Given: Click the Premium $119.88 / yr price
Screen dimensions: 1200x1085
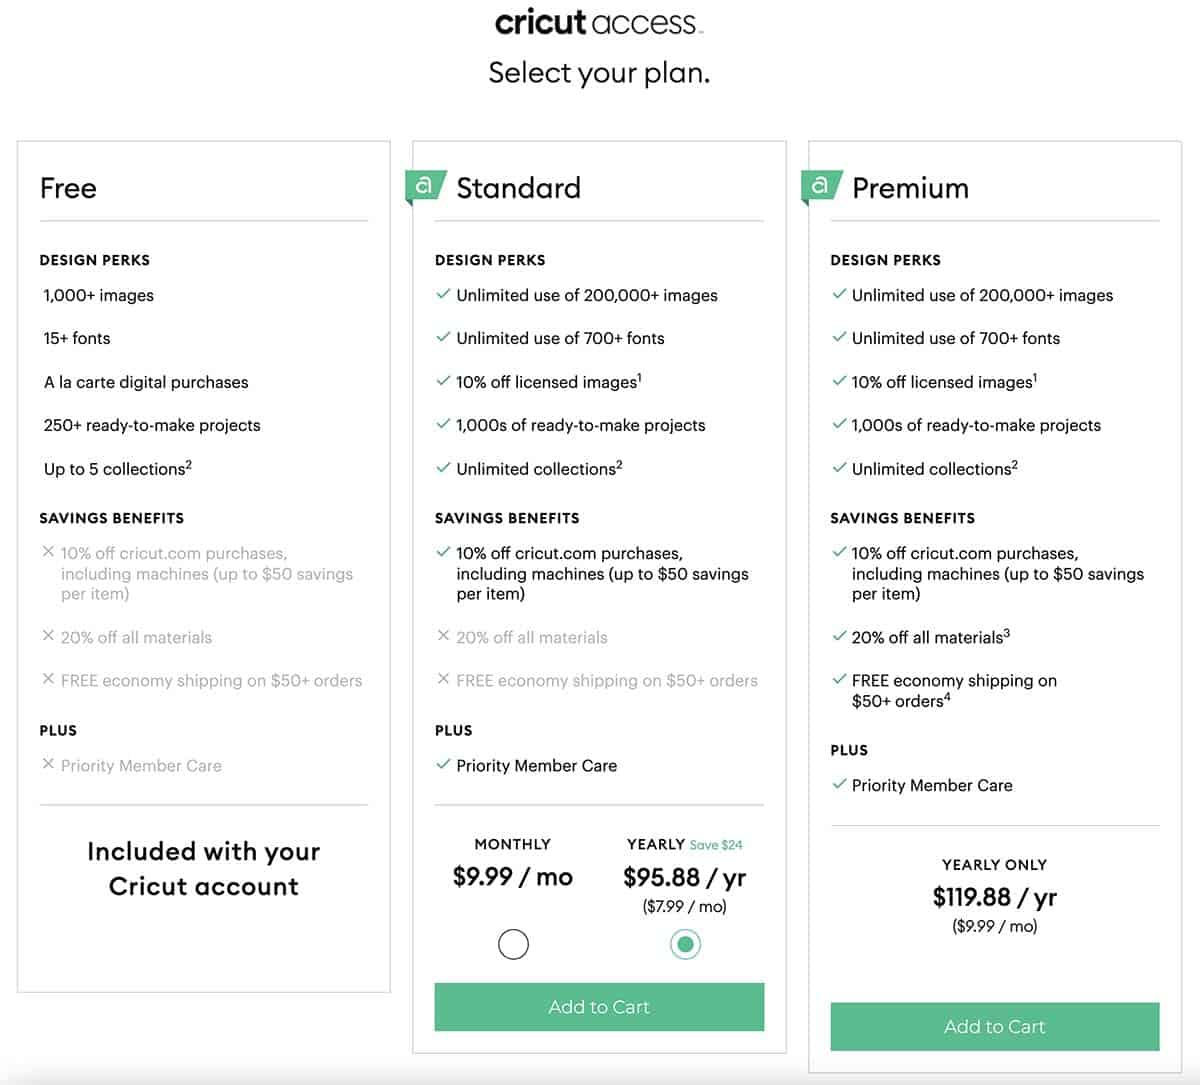Looking at the screenshot, I should click(x=995, y=897).
